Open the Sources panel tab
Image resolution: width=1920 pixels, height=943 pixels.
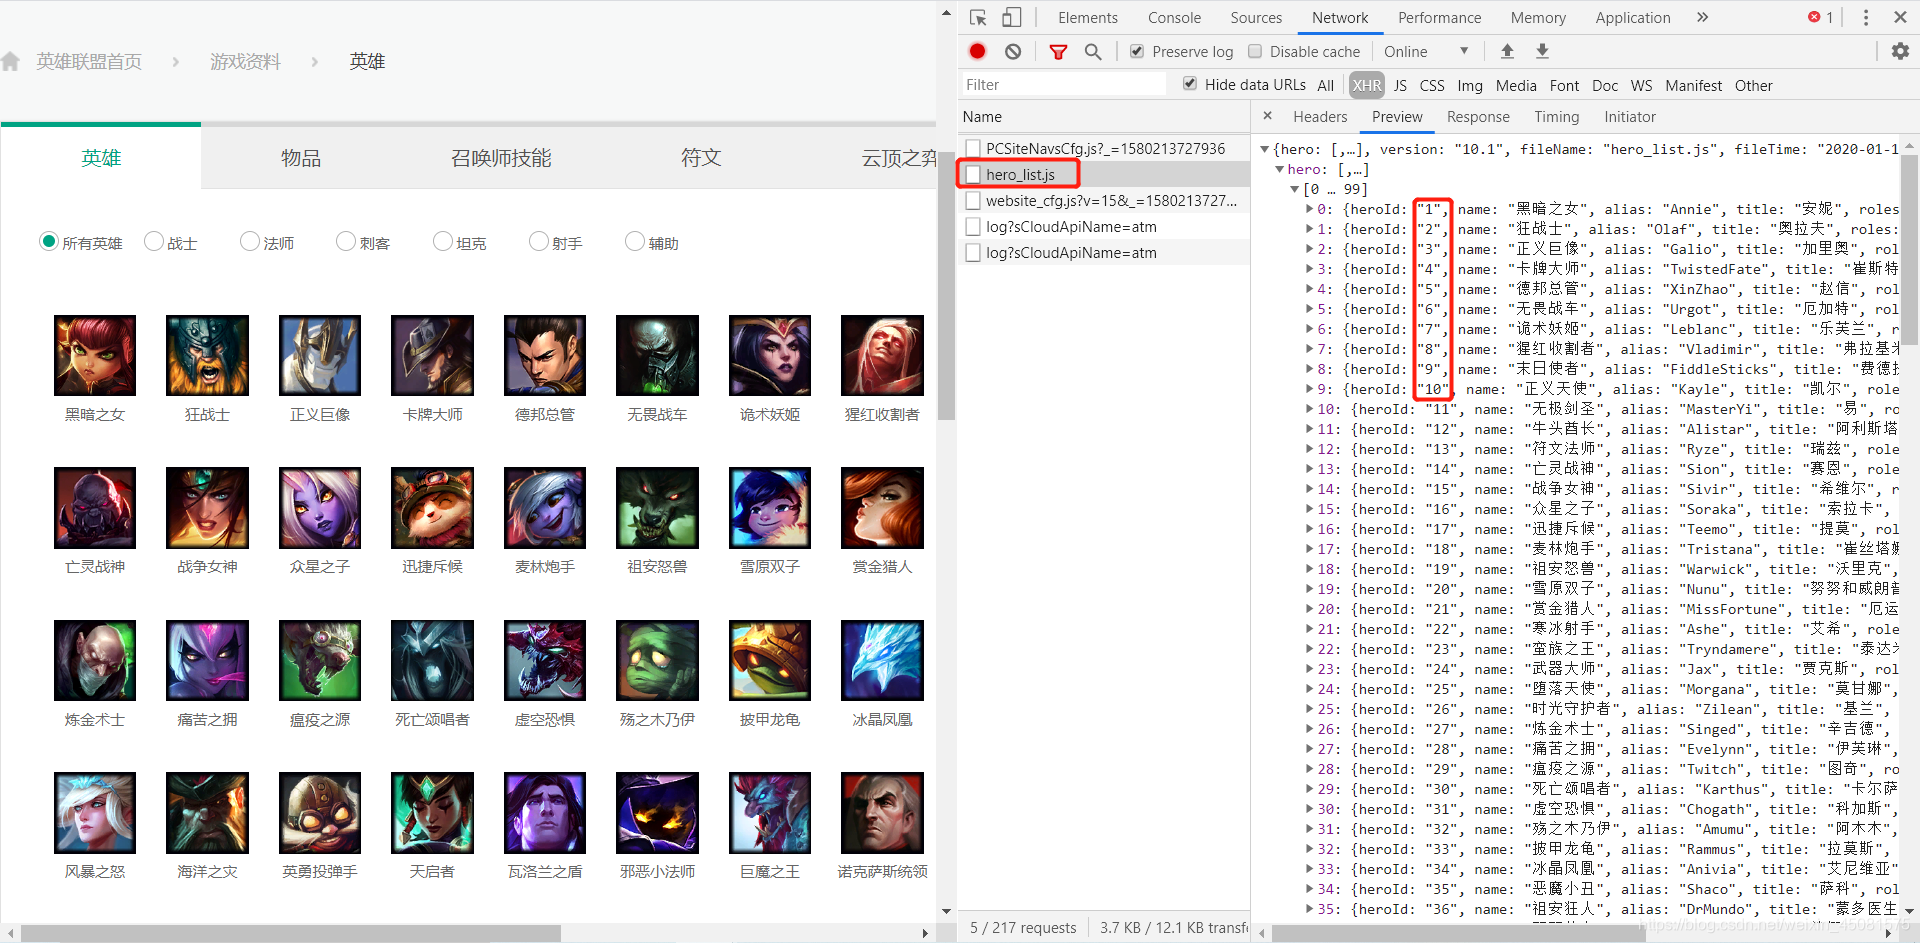click(x=1256, y=17)
